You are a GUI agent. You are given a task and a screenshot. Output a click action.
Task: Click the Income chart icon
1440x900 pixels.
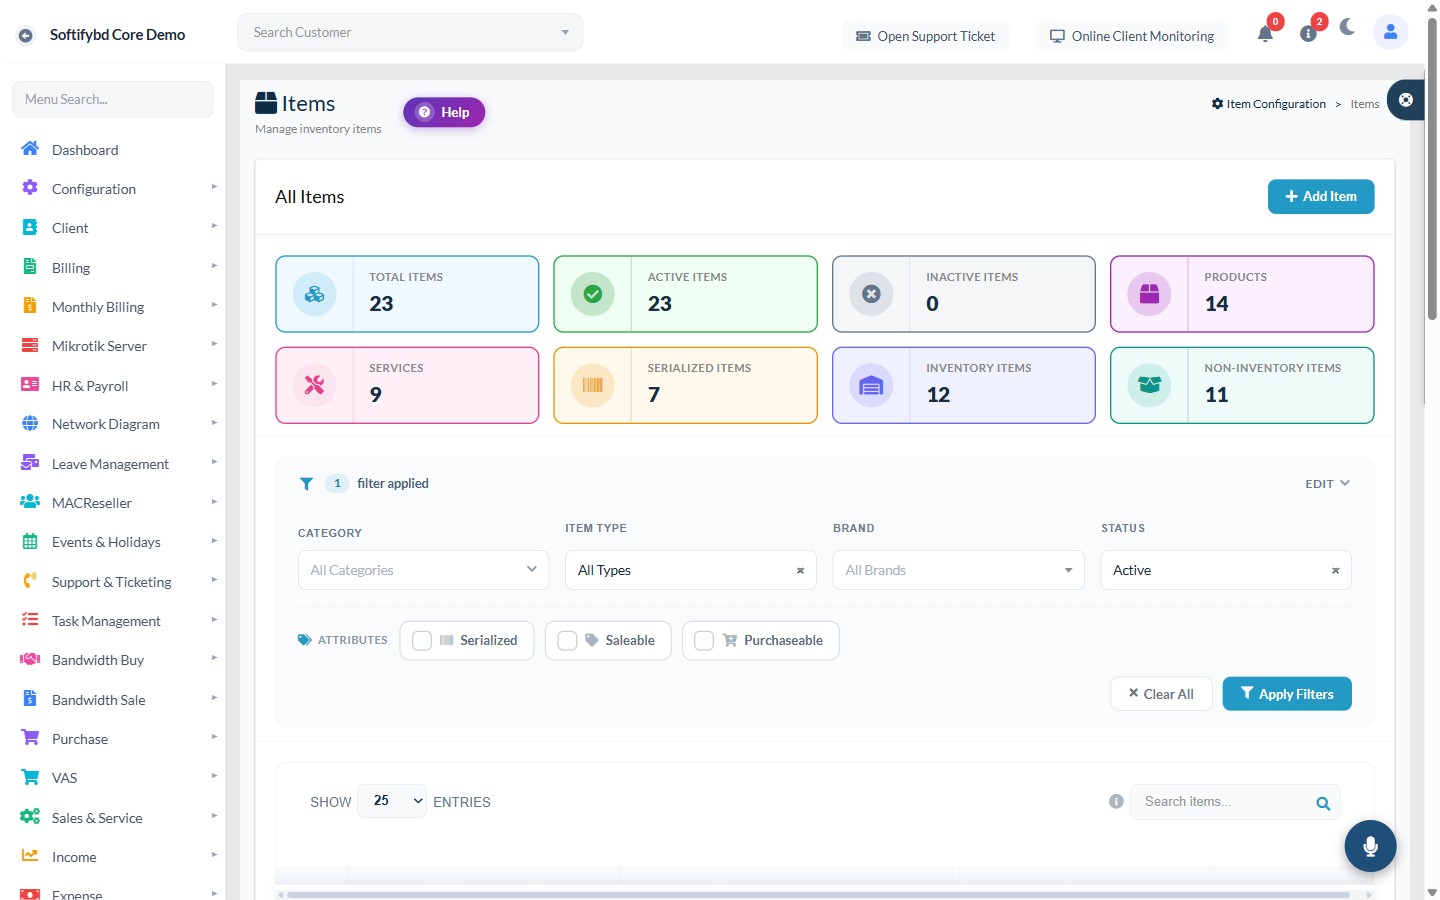pos(30,856)
